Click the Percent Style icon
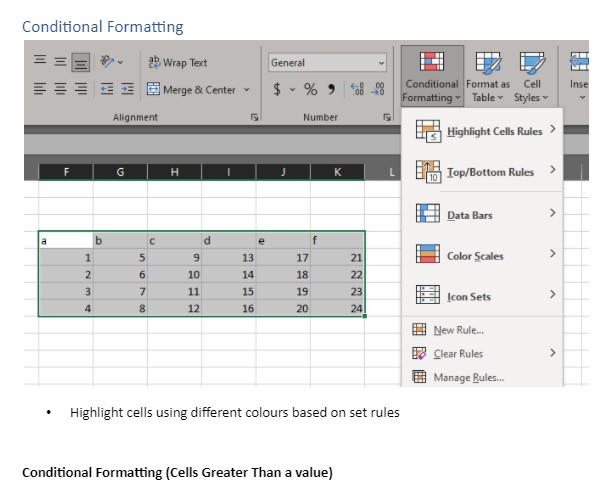This screenshot has width=613, height=487. [x=310, y=90]
